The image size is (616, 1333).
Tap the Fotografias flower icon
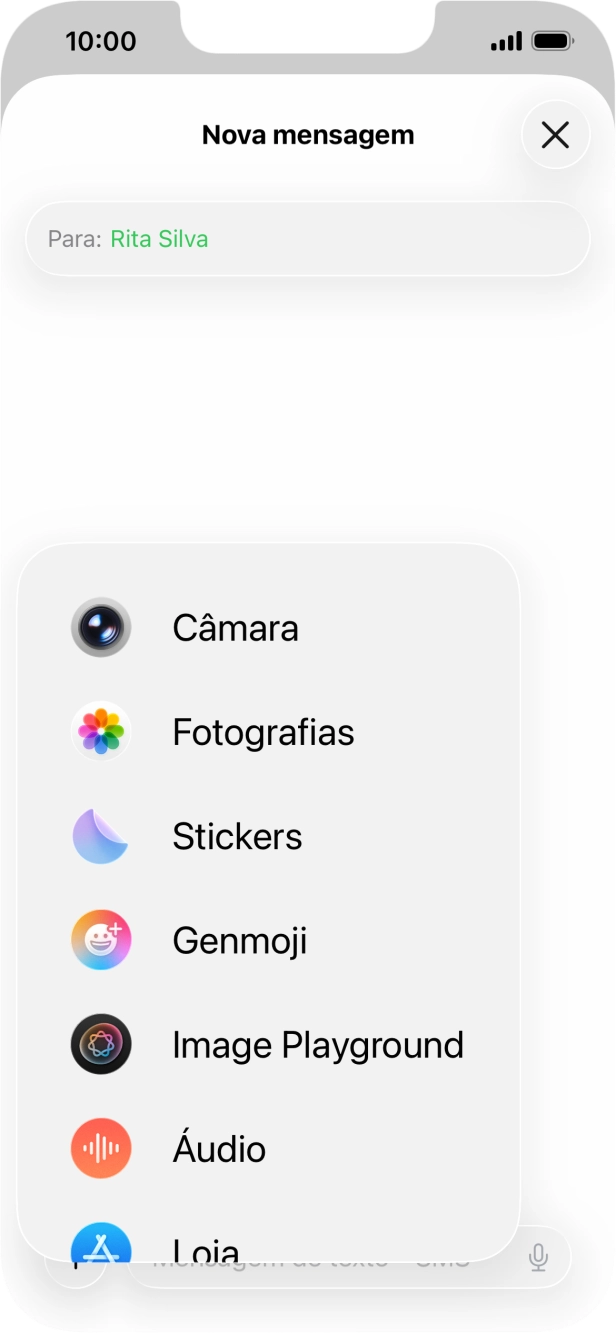tap(101, 732)
